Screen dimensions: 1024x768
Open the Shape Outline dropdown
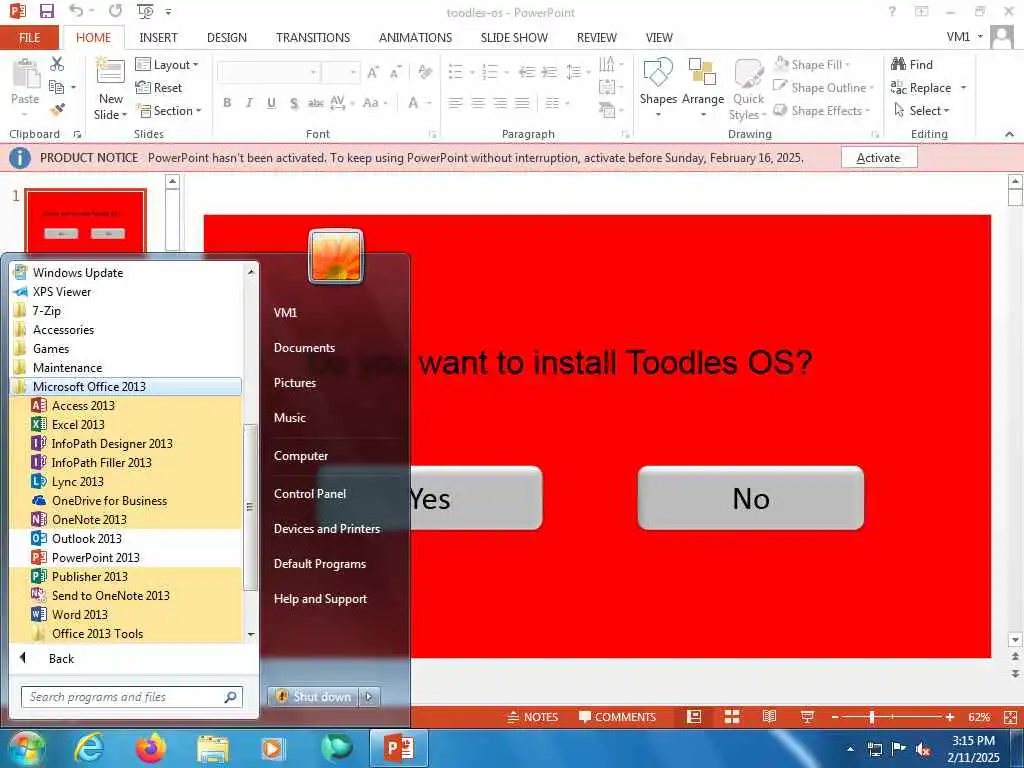[x=823, y=88]
